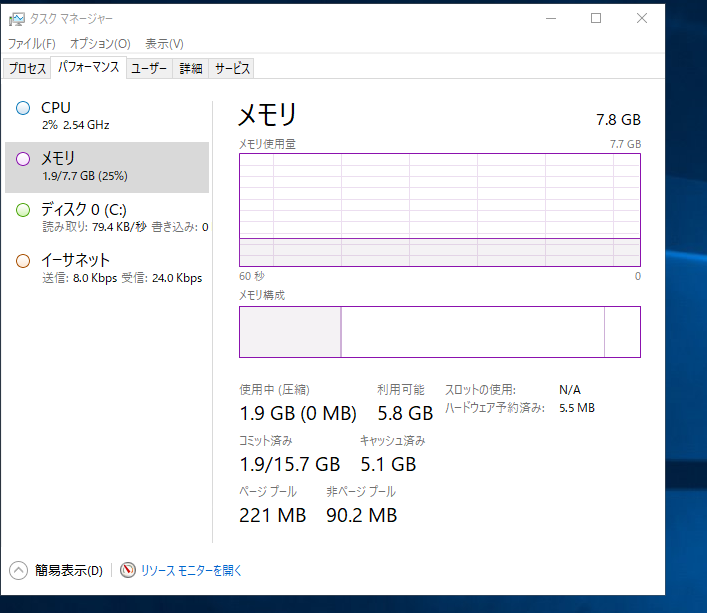Click the CPU blue circle icon
This screenshot has height=613, width=707.
[23, 108]
